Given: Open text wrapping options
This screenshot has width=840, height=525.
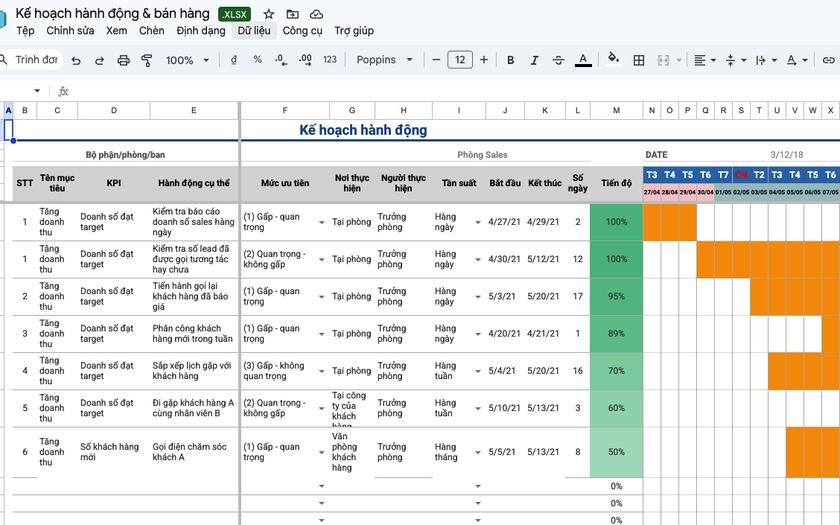Looking at the screenshot, I should [x=766, y=60].
